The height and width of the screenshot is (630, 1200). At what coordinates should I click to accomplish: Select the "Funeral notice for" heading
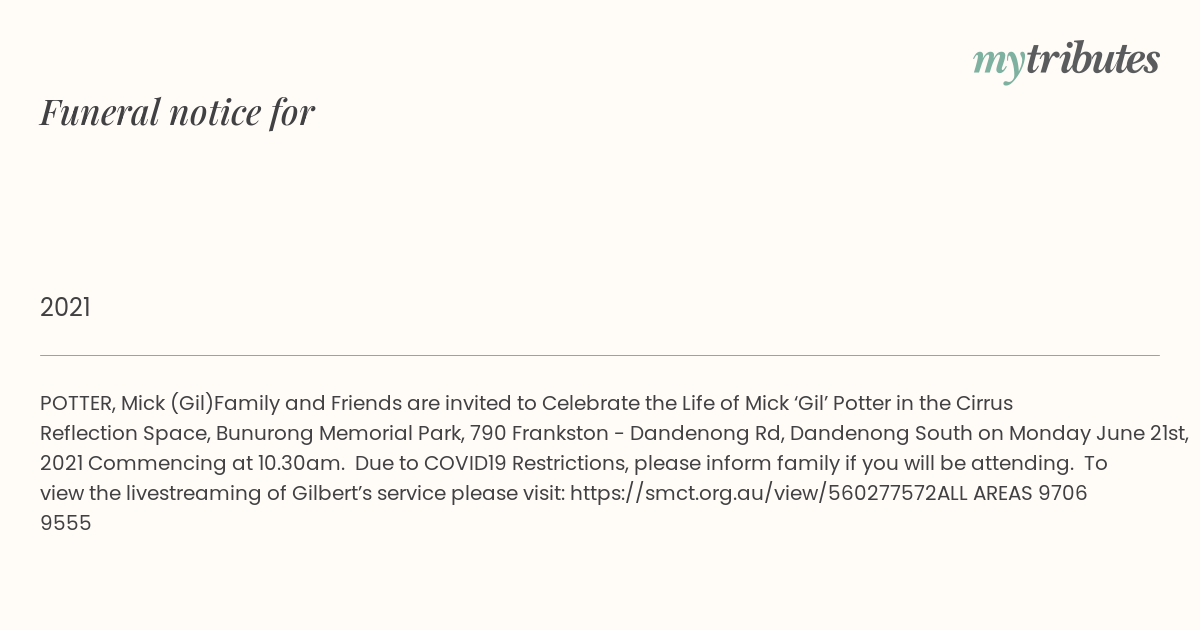pyautogui.click(x=178, y=112)
